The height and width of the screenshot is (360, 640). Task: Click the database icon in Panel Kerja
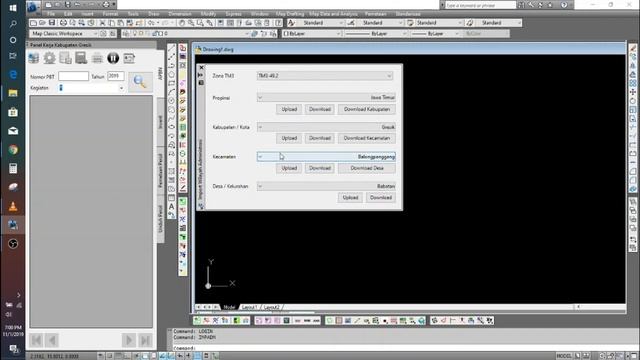[x=34, y=58]
